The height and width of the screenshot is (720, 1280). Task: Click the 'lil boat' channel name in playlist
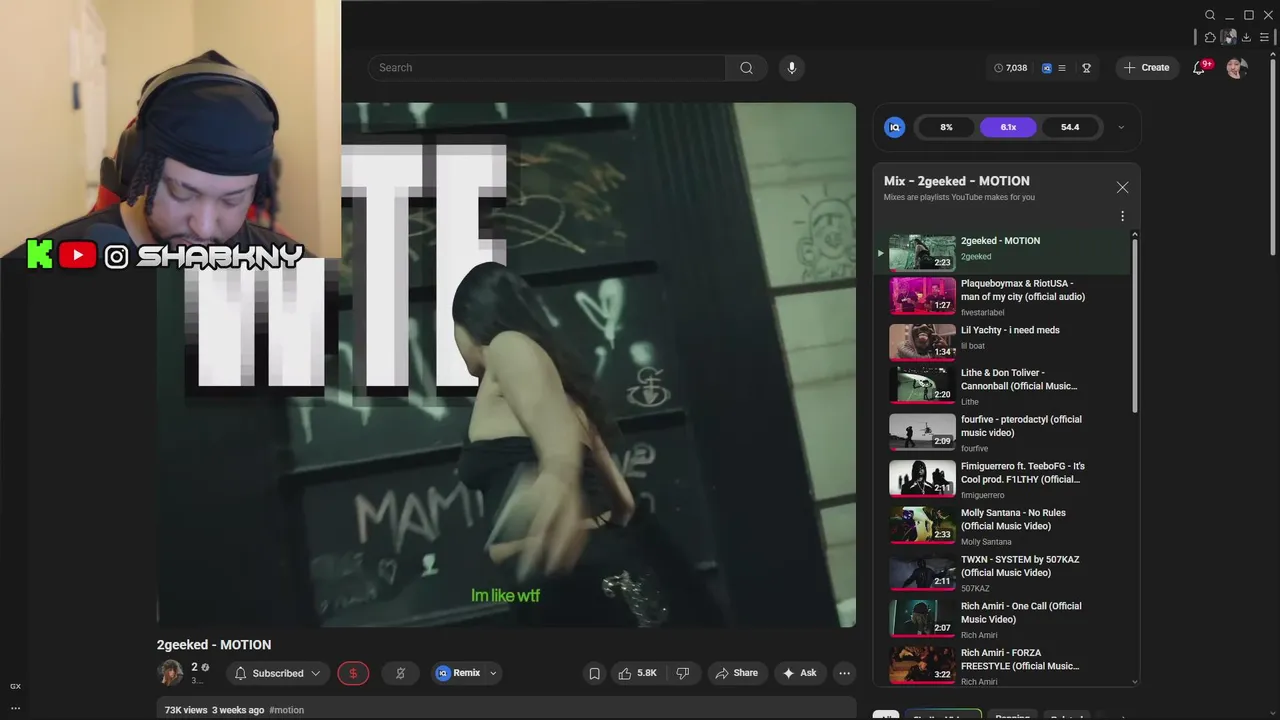(973, 346)
